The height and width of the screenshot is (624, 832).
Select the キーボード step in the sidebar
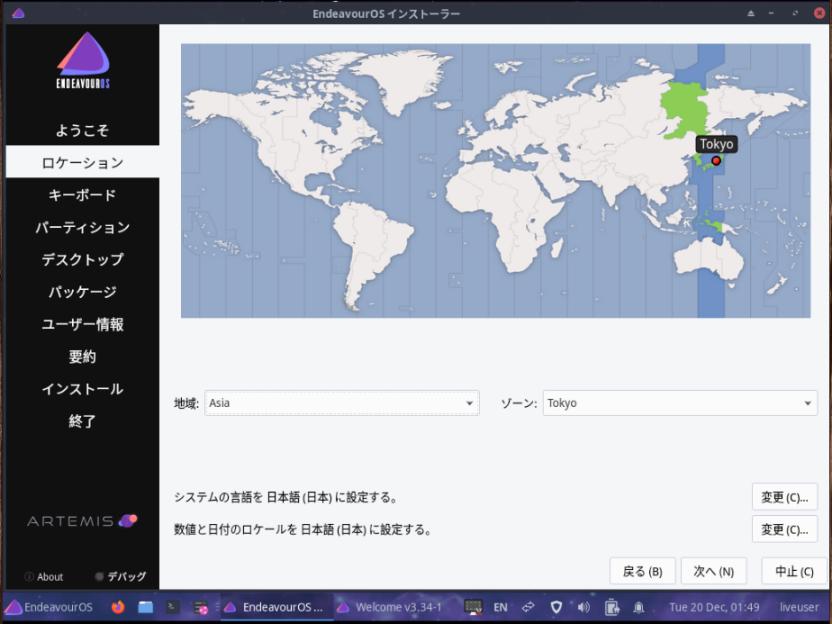(82, 195)
